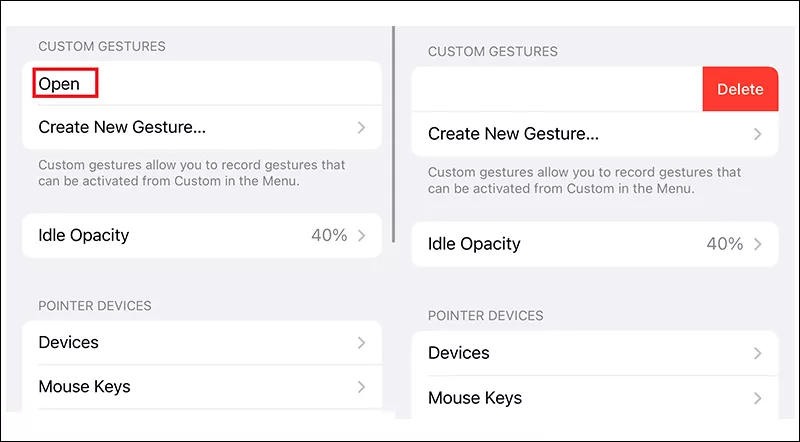Click the Devices row chevron, right panel

click(x=758, y=353)
